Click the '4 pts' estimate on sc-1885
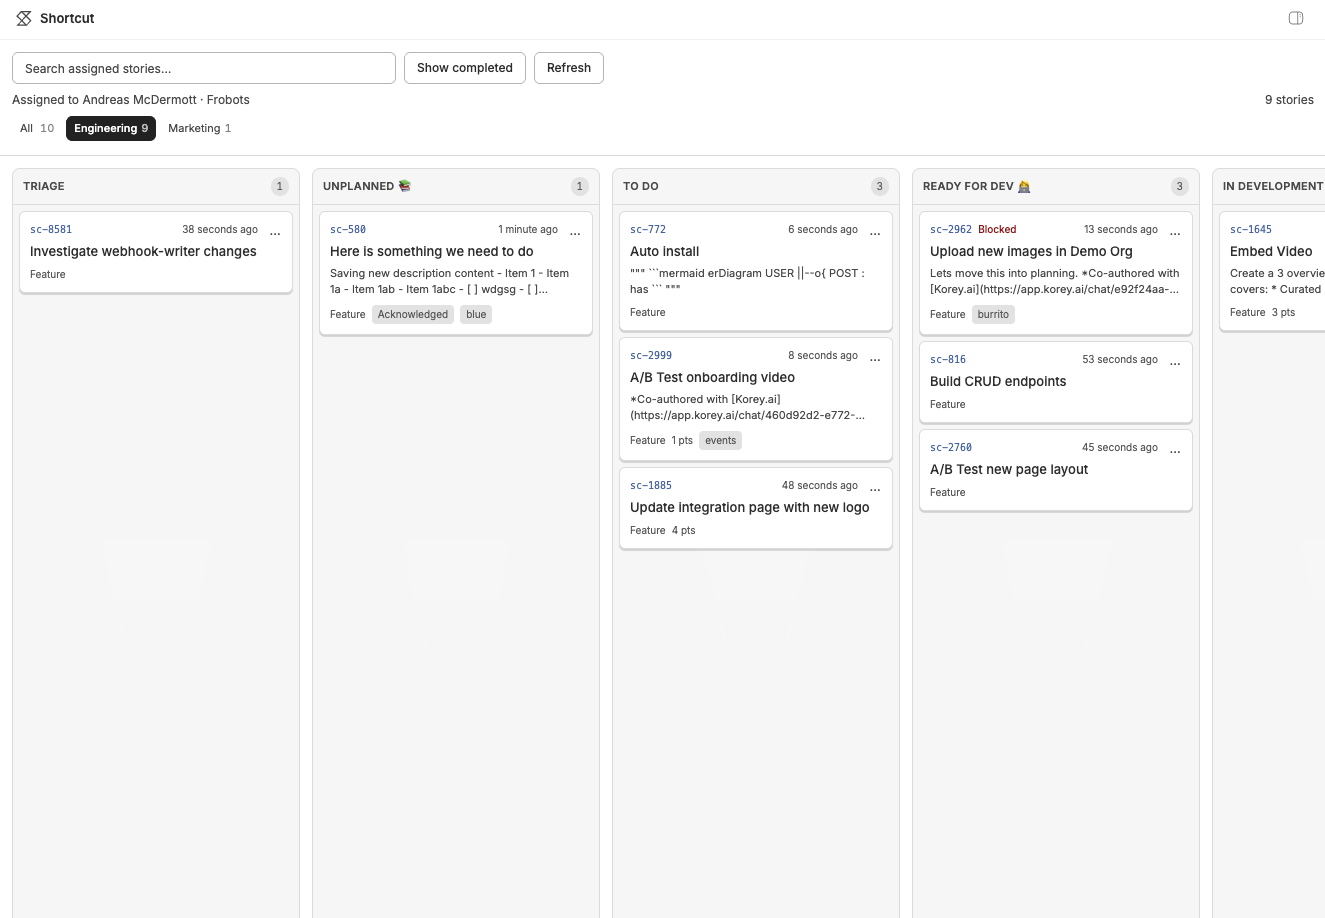The image size is (1325, 918). pyautogui.click(x=684, y=530)
